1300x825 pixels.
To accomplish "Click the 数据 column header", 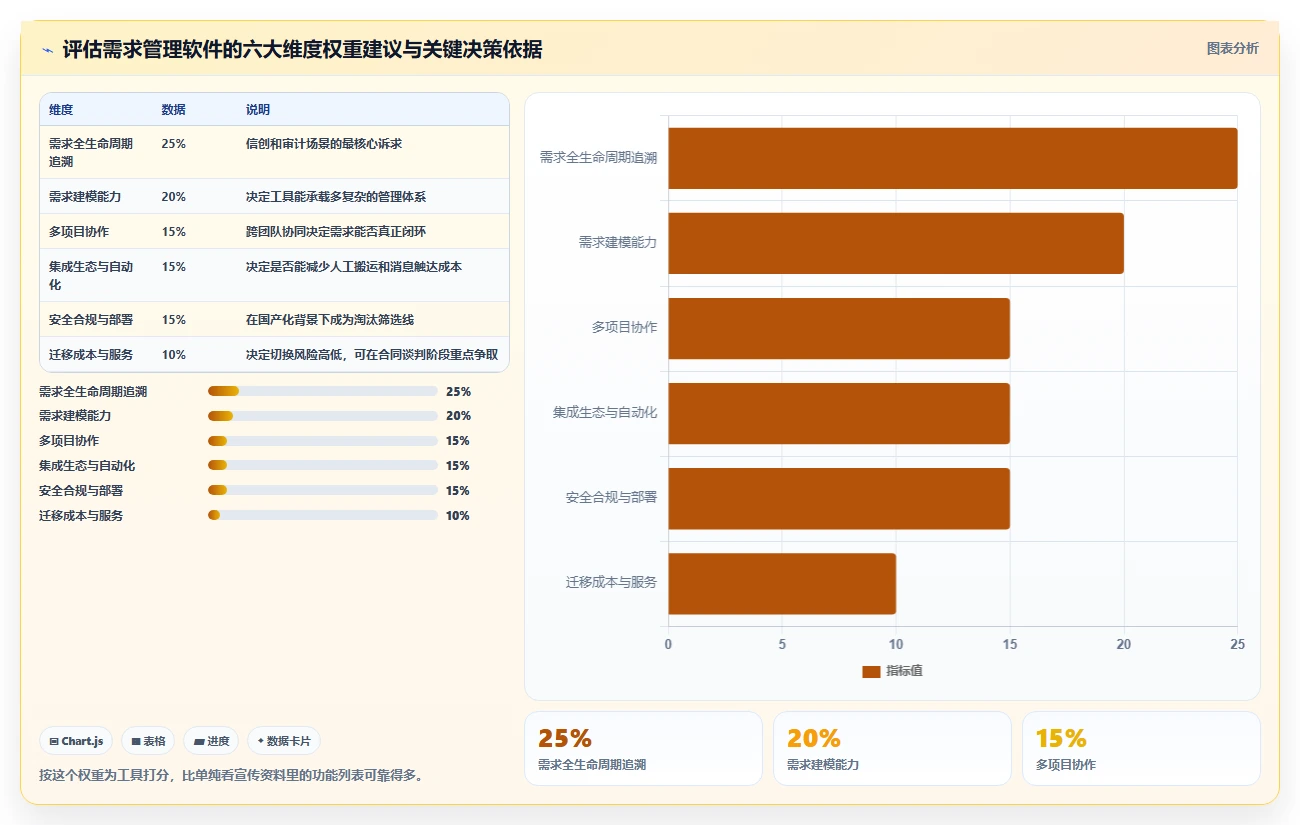I will [x=173, y=110].
